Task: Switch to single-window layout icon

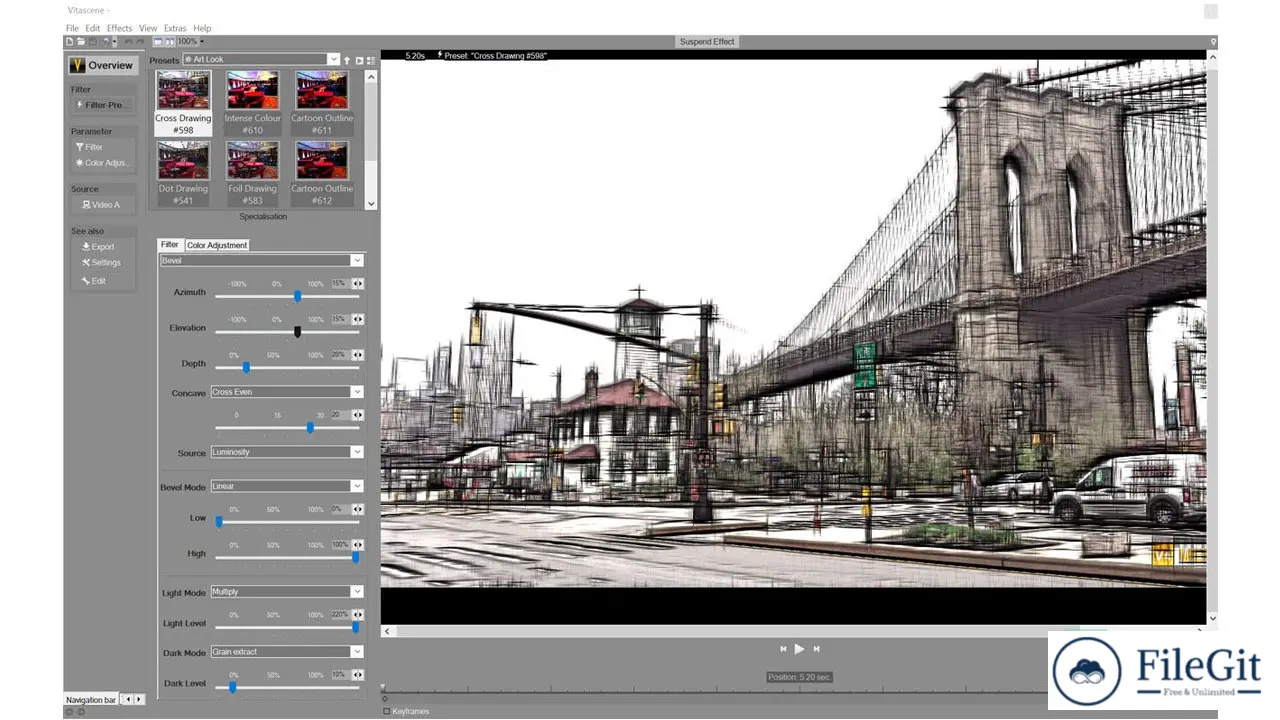Action: click(x=158, y=41)
